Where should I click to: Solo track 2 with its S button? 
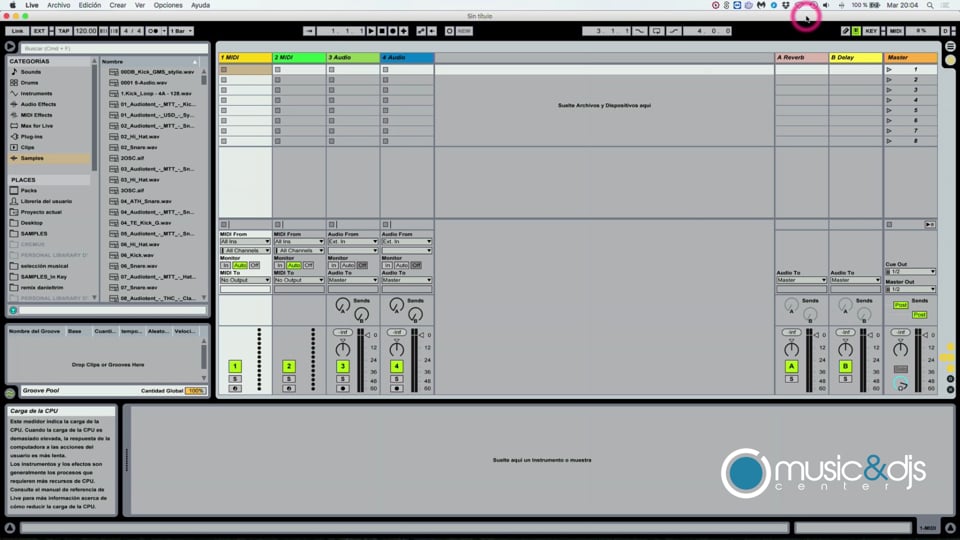pos(289,379)
